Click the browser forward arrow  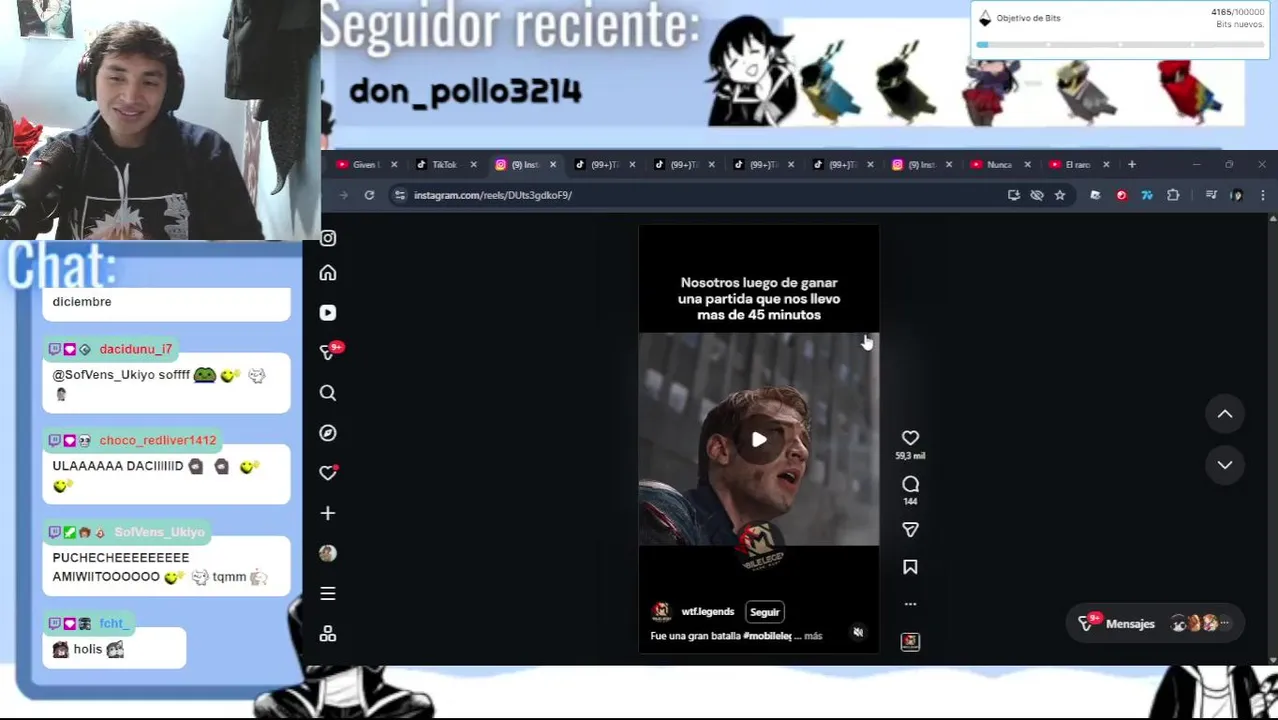[x=343, y=195]
